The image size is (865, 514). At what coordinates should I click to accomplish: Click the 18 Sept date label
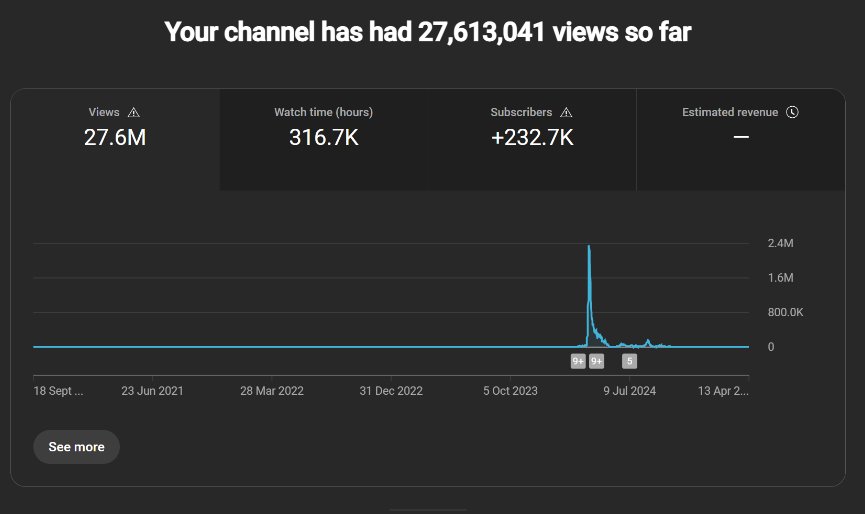[58, 390]
